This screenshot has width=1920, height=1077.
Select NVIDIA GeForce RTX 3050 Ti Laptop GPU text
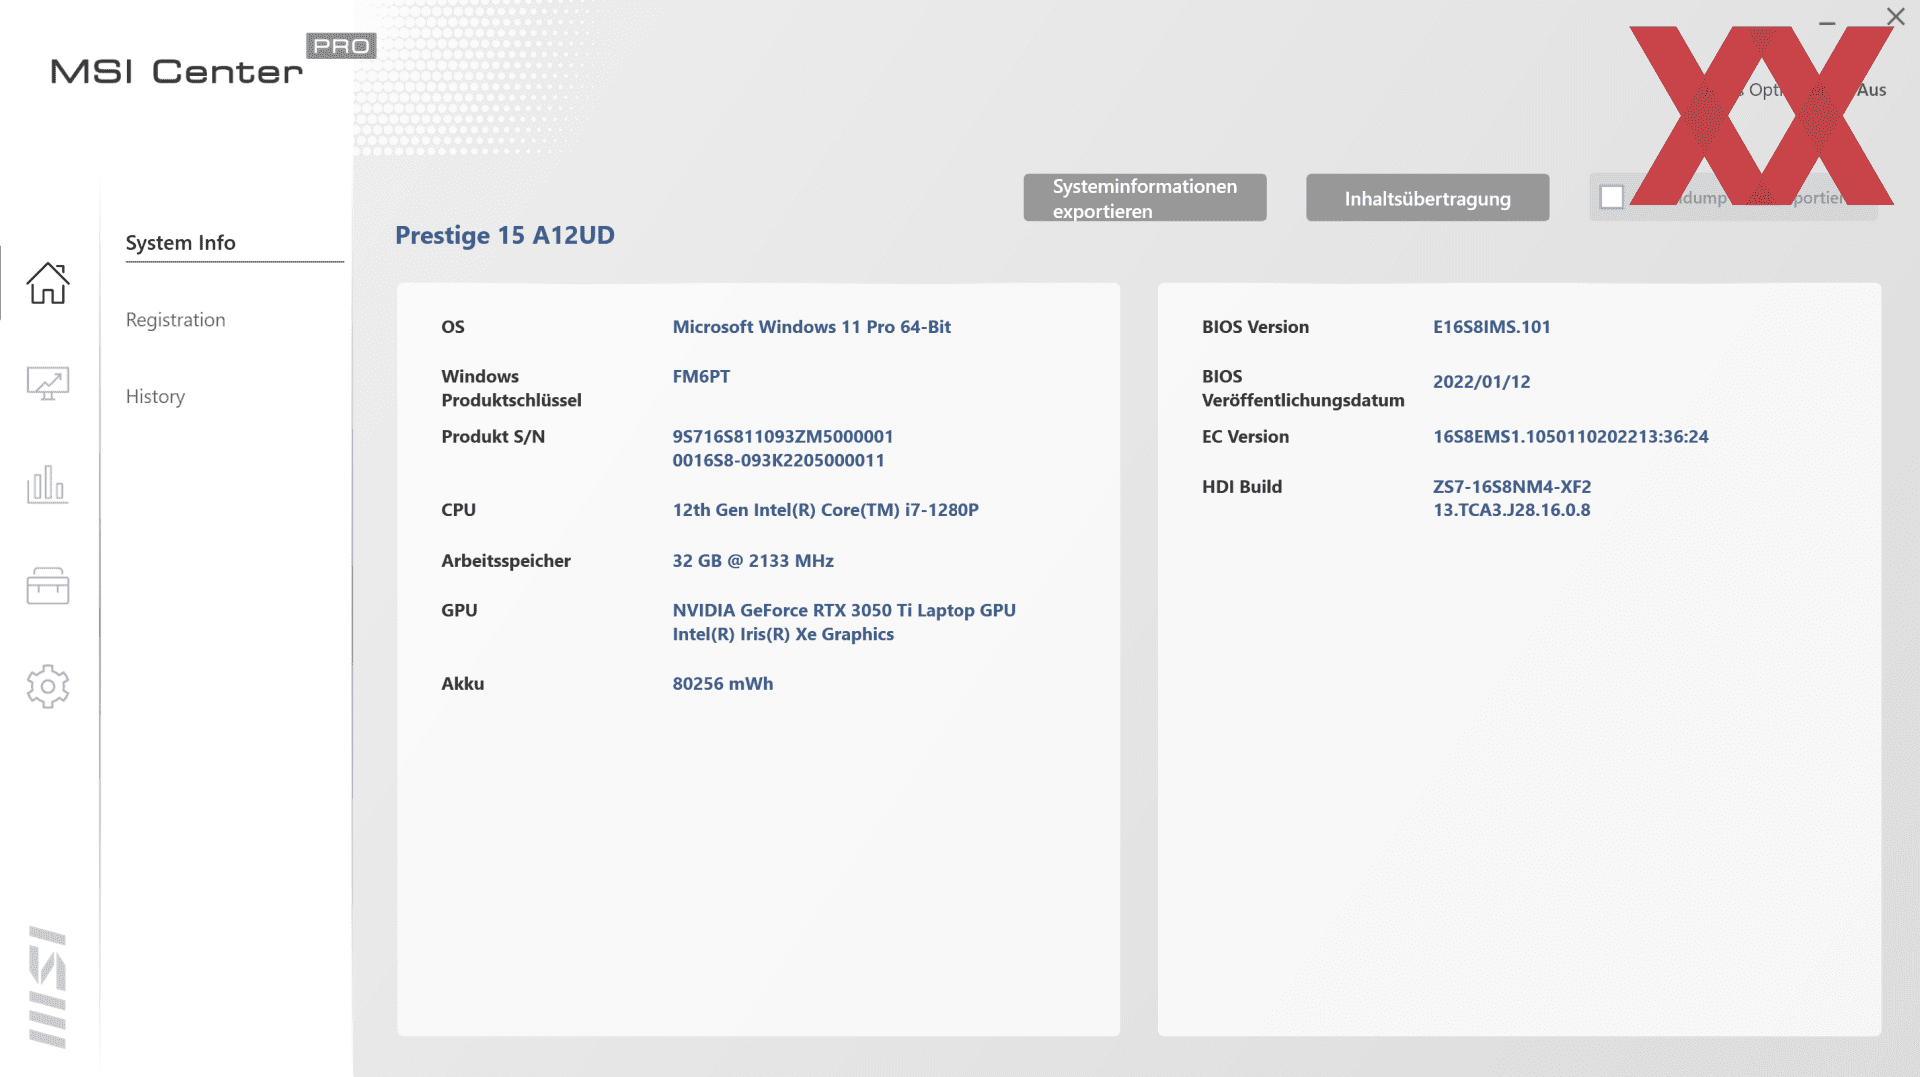tap(844, 610)
